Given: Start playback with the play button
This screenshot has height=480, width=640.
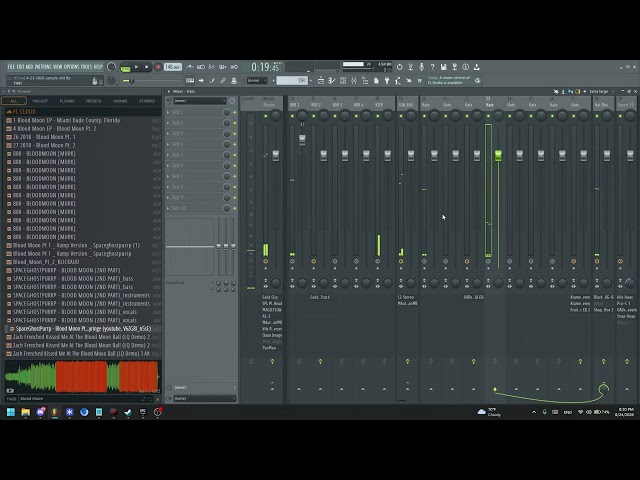Looking at the screenshot, I should pos(136,67).
